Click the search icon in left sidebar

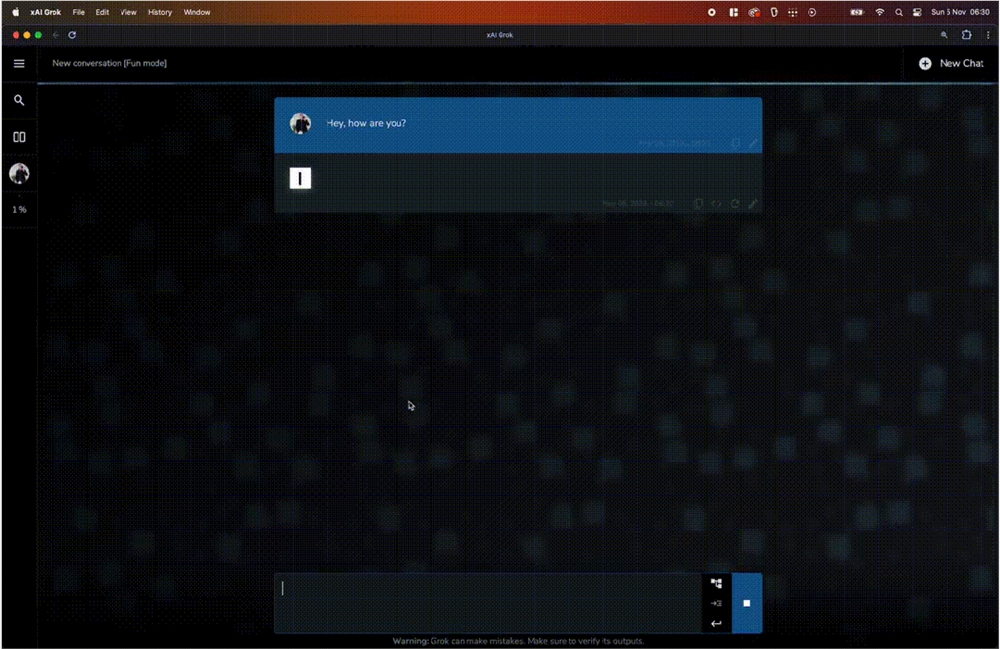point(19,100)
